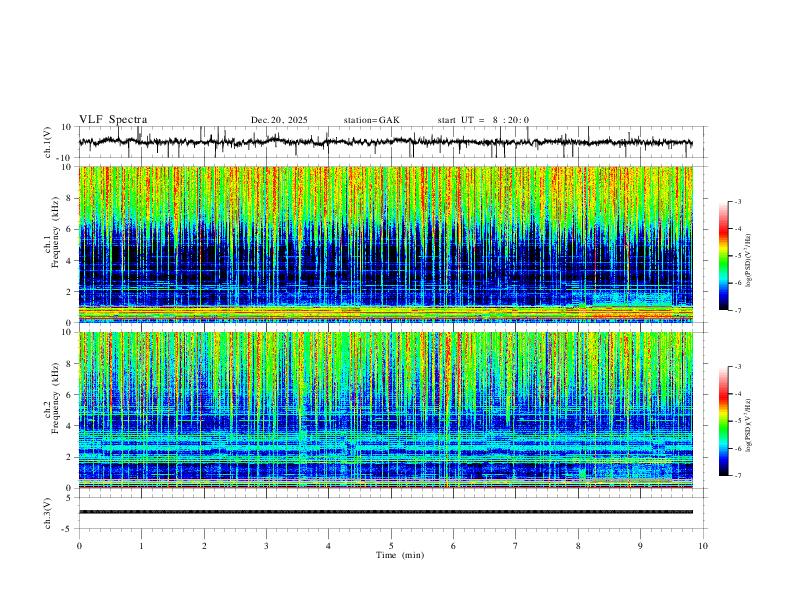This screenshot has width=792, height=612.
Task: Select the date text "Dec. 20, 2025"
Action: (279, 120)
